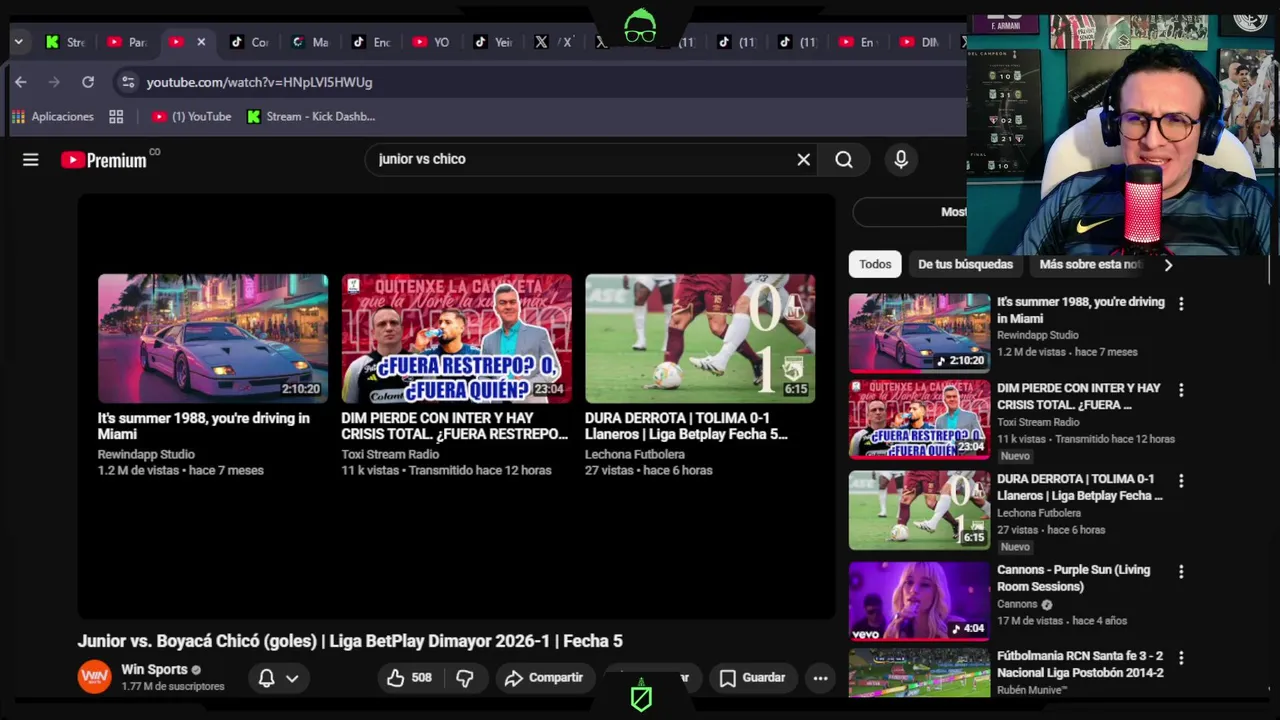Toggle the subscription notification bell
The height and width of the screenshot is (720, 1280).
point(266,678)
